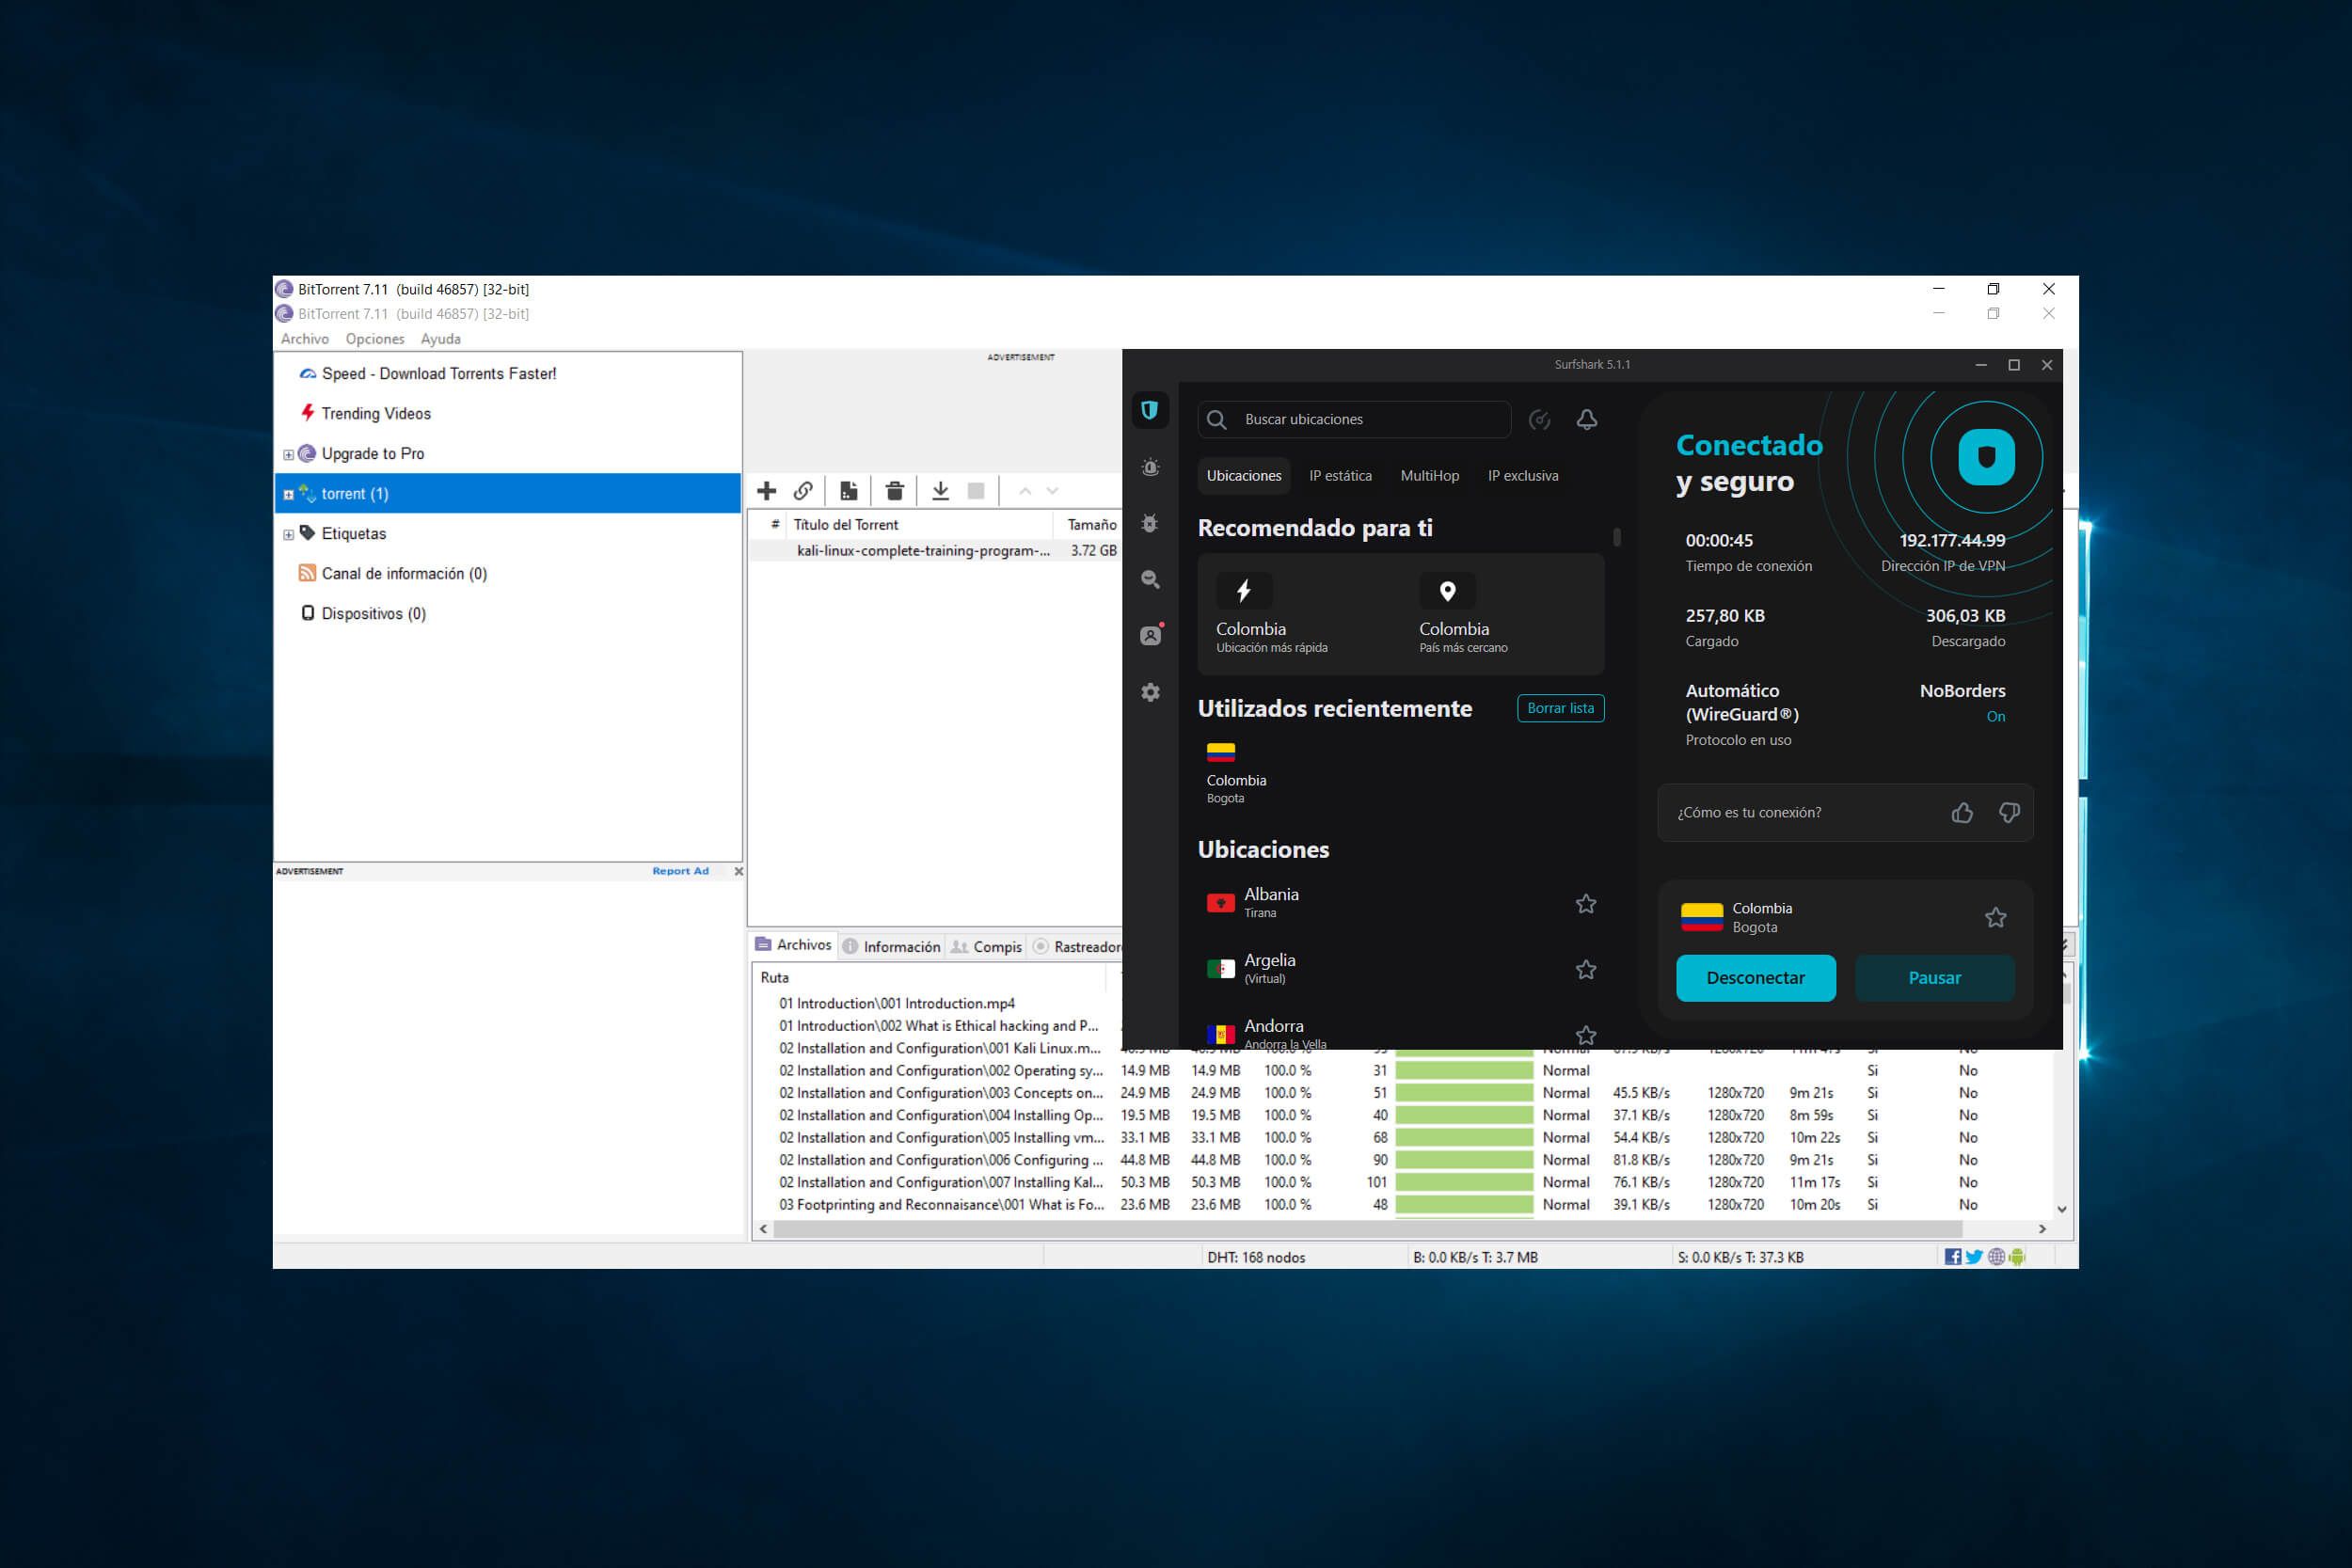Switch to the IP estática tab
Screen dimensions: 2352x1568
pyautogui.click(x=1340, y=476)
